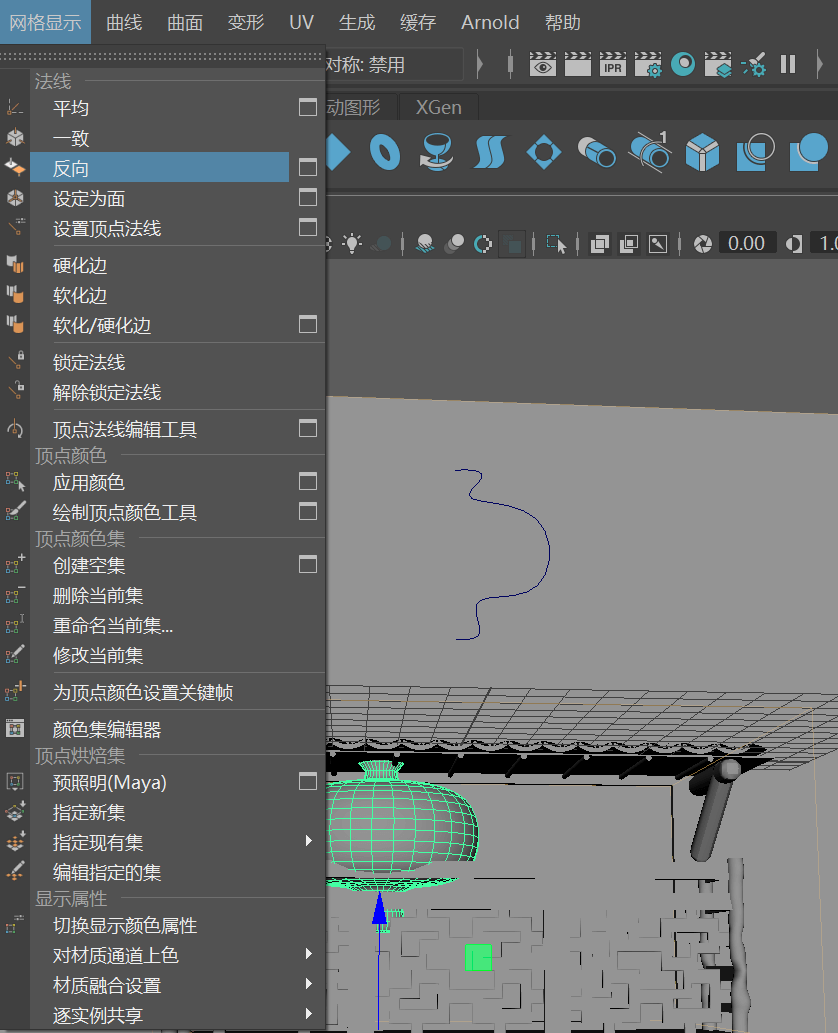Open the render view clapperboard eye icon
The height and width of the screenshot is (1033, 838).
543,65
